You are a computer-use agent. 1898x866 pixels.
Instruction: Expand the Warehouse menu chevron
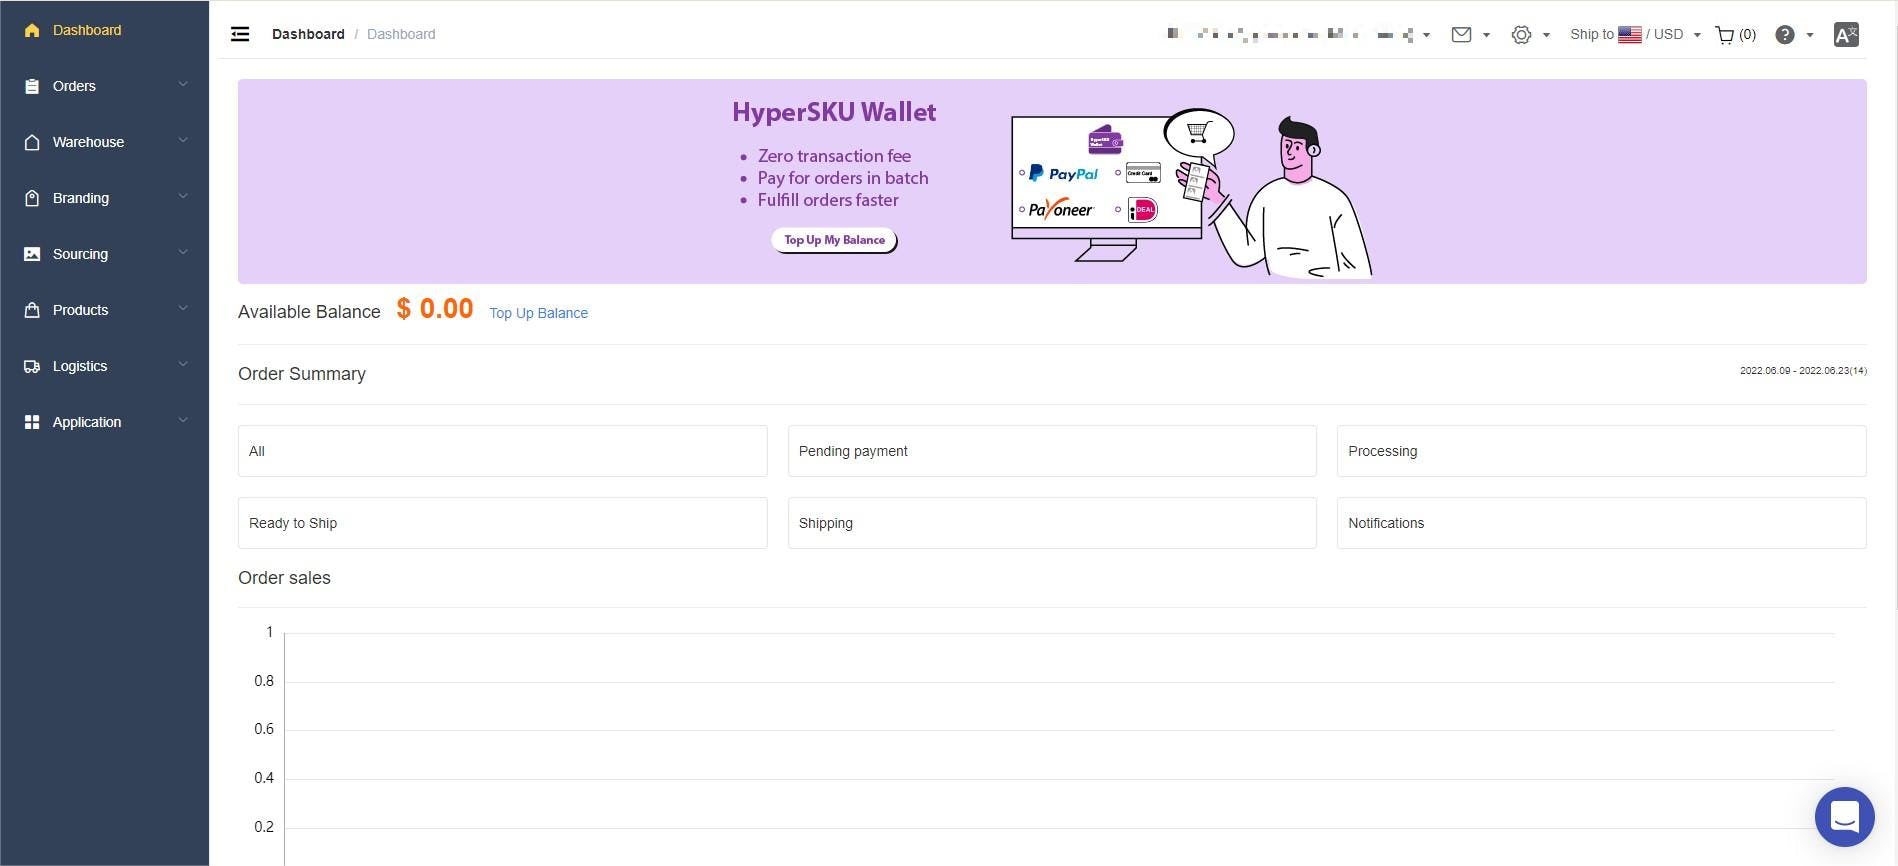tap(183, 140)
